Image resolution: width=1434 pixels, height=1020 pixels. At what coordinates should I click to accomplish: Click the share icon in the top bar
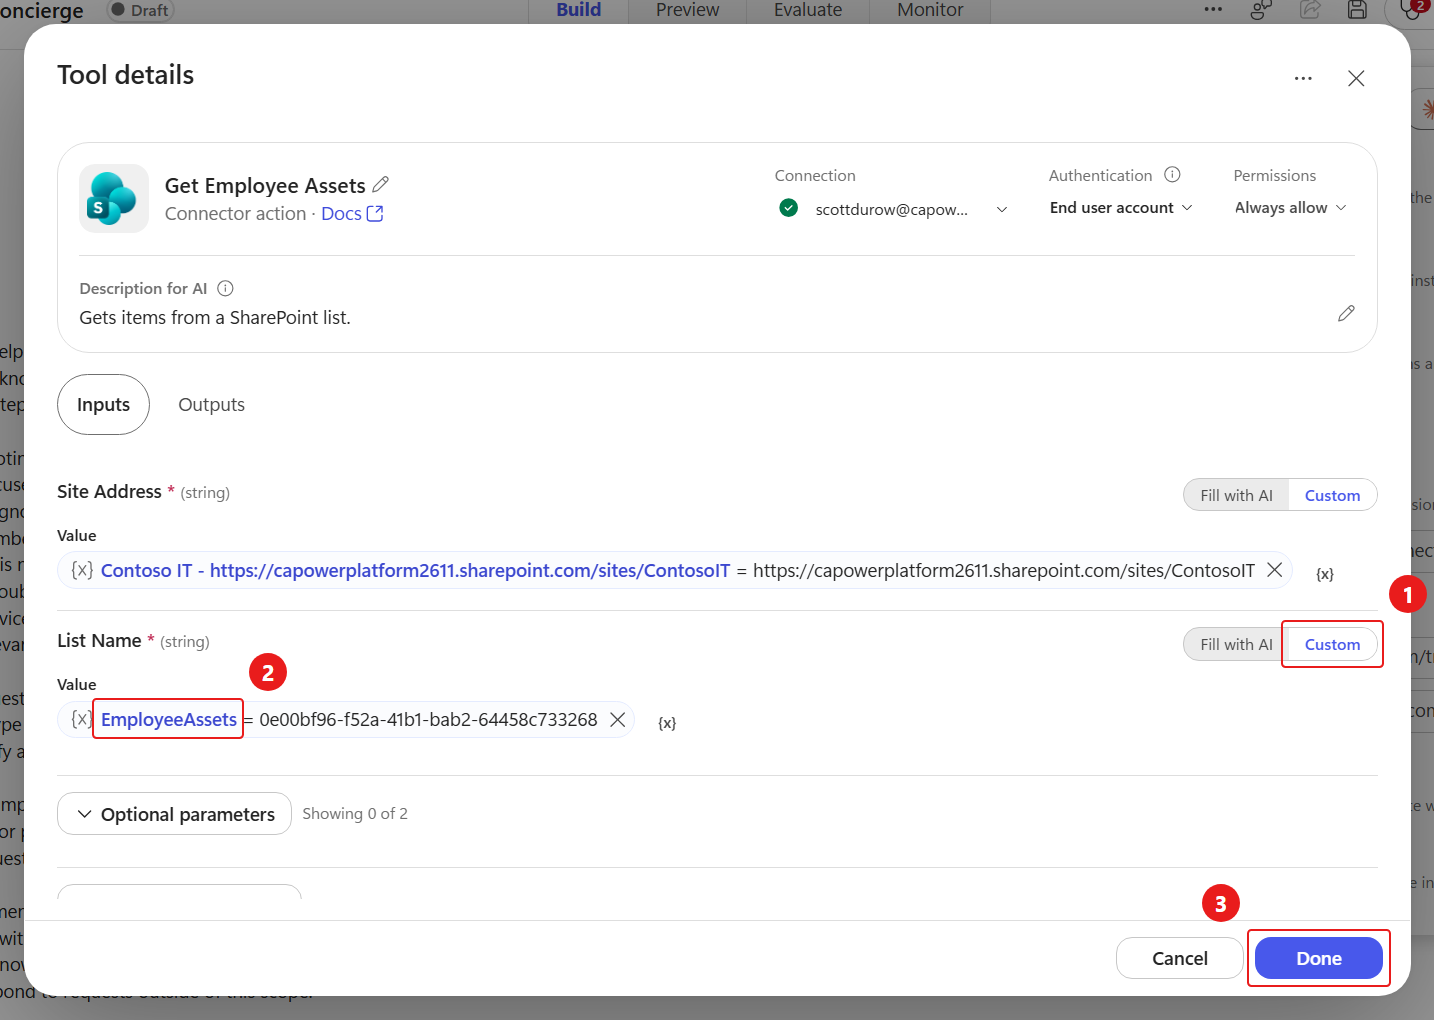click(x=1310, y=10)
